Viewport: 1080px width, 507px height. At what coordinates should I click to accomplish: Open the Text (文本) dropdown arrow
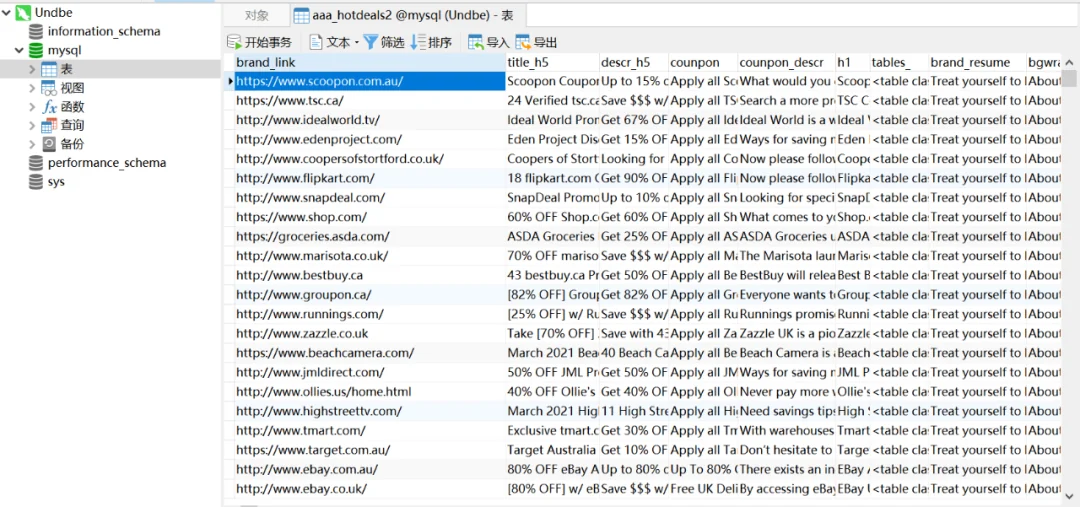pos(357,43)
